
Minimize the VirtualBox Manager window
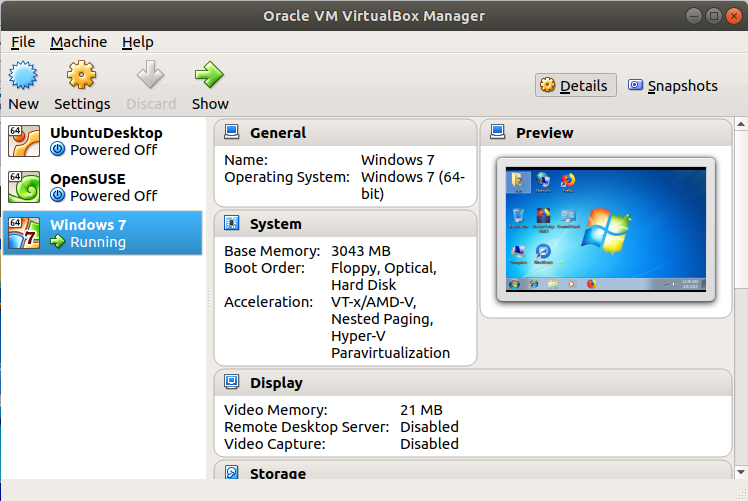tap(693, 16)
